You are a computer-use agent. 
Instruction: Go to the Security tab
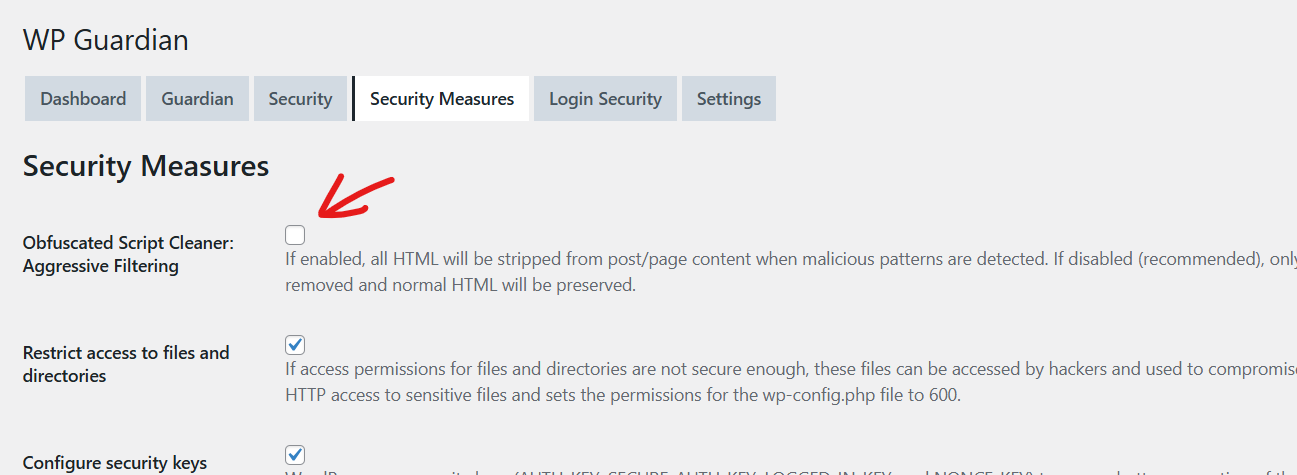(300, 99)
